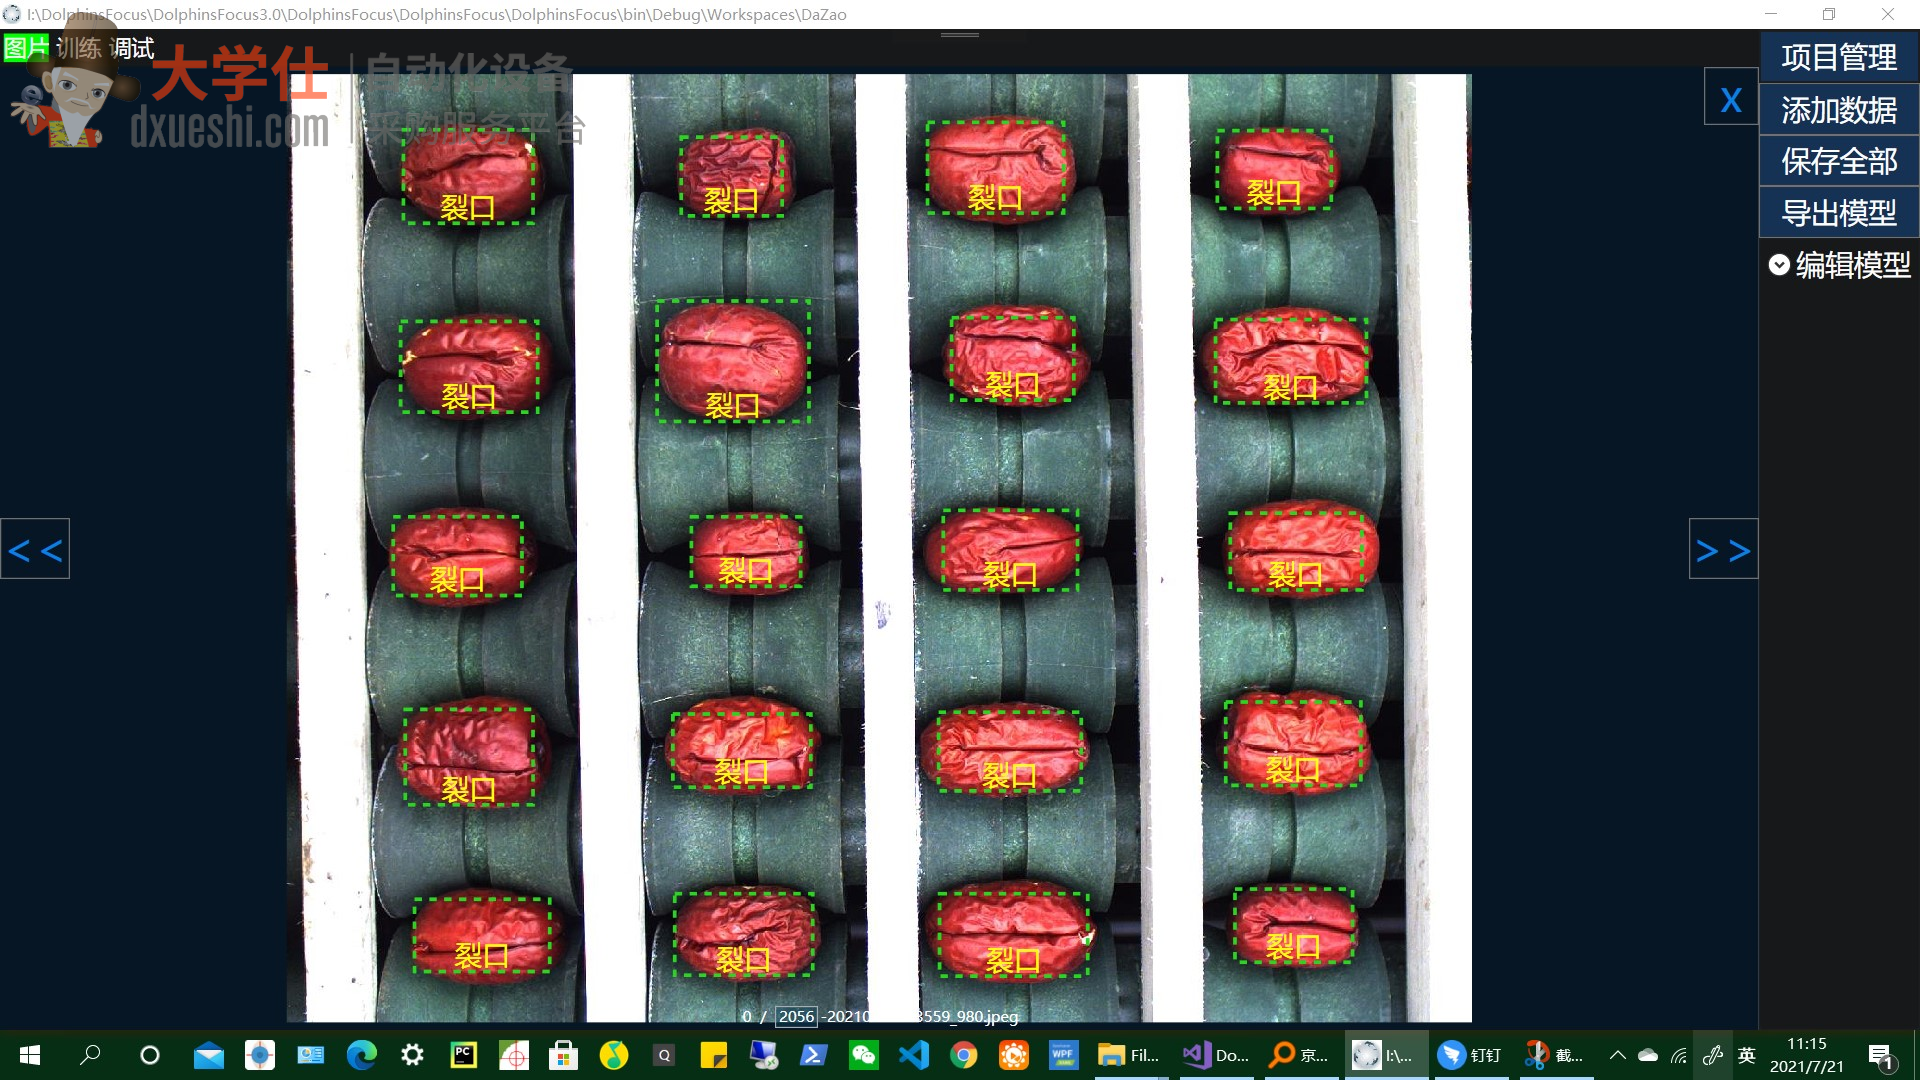
Task: Open red crosshair app in taskbar
Action: coord(513,1055)
